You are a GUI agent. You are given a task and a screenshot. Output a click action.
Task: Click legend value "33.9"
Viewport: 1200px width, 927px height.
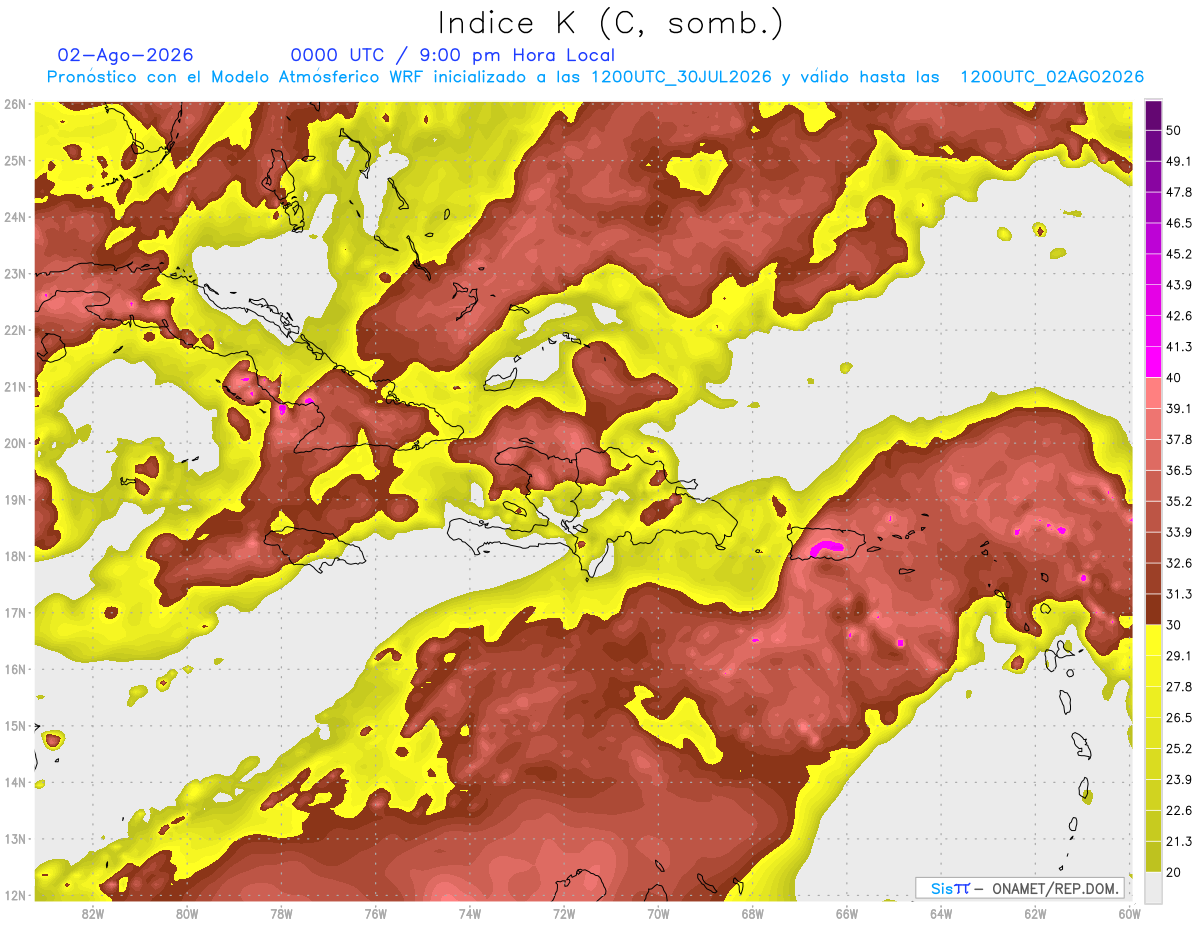click(x=1178, y=532)
